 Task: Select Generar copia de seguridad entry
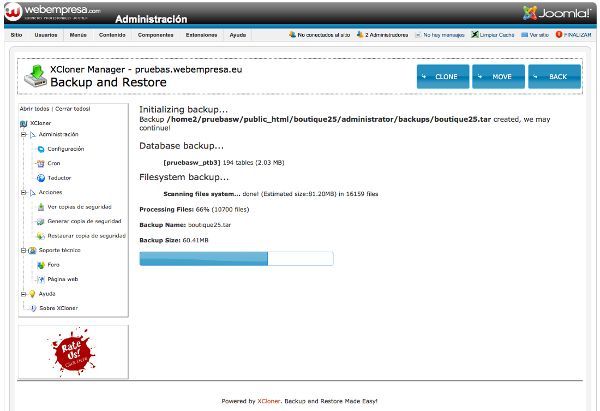(x=84, y=221)
